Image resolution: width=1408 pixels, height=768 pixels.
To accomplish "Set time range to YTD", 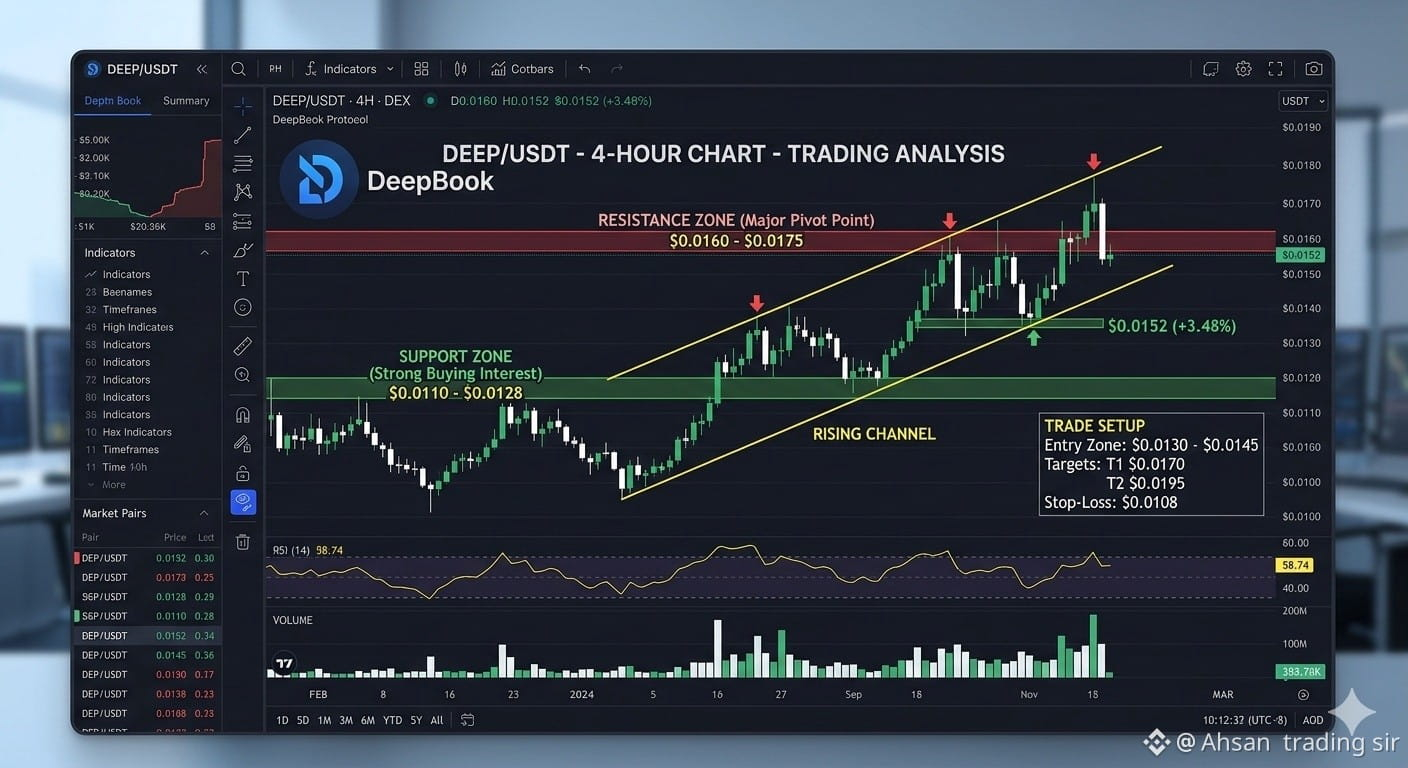I will (393, 720).
